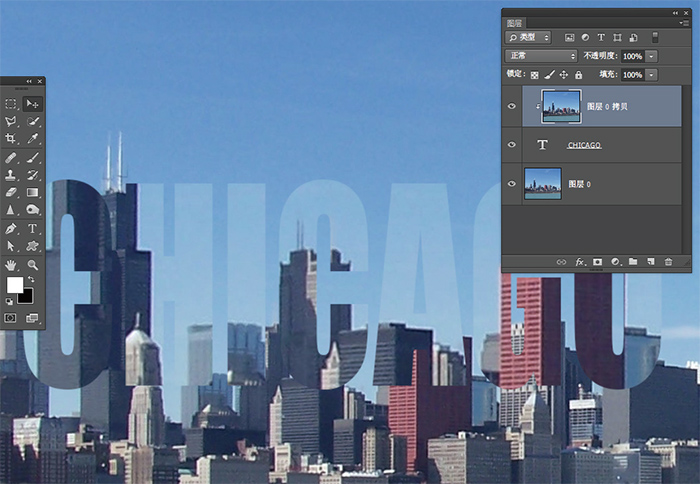The image size is (700, 484).
Task: Select the 图层 0 拷贝 layer thumbnail
Action: coord(561,106)
